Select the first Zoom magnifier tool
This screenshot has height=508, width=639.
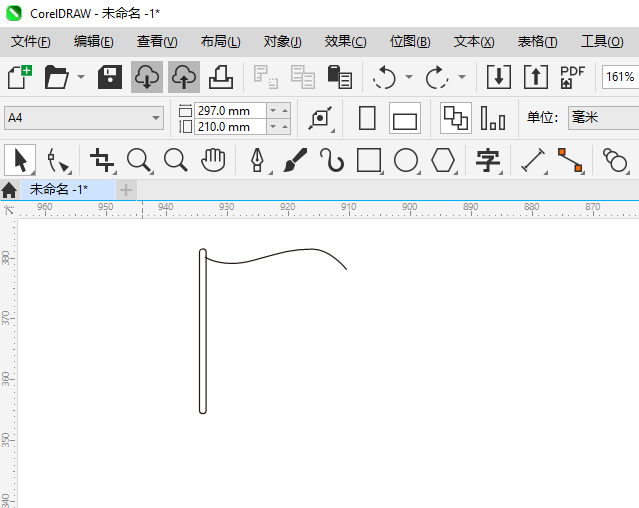pos(139,160)
